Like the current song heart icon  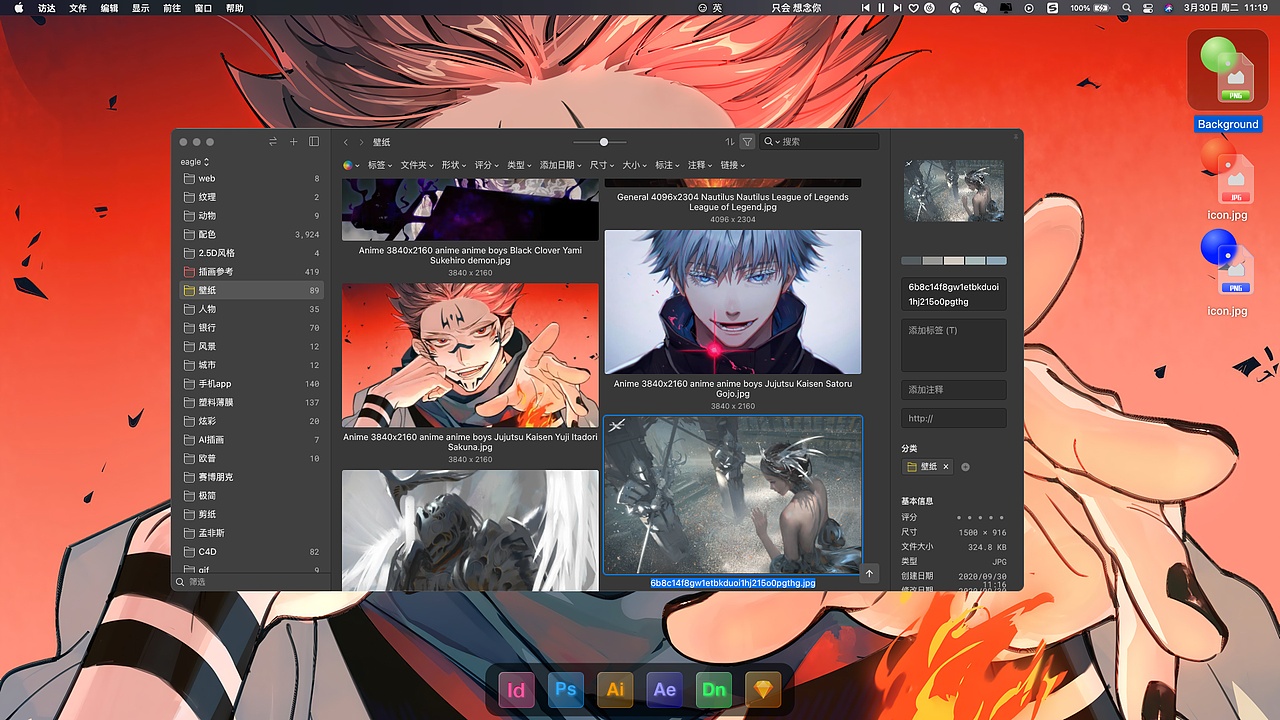tap(913, 7)
